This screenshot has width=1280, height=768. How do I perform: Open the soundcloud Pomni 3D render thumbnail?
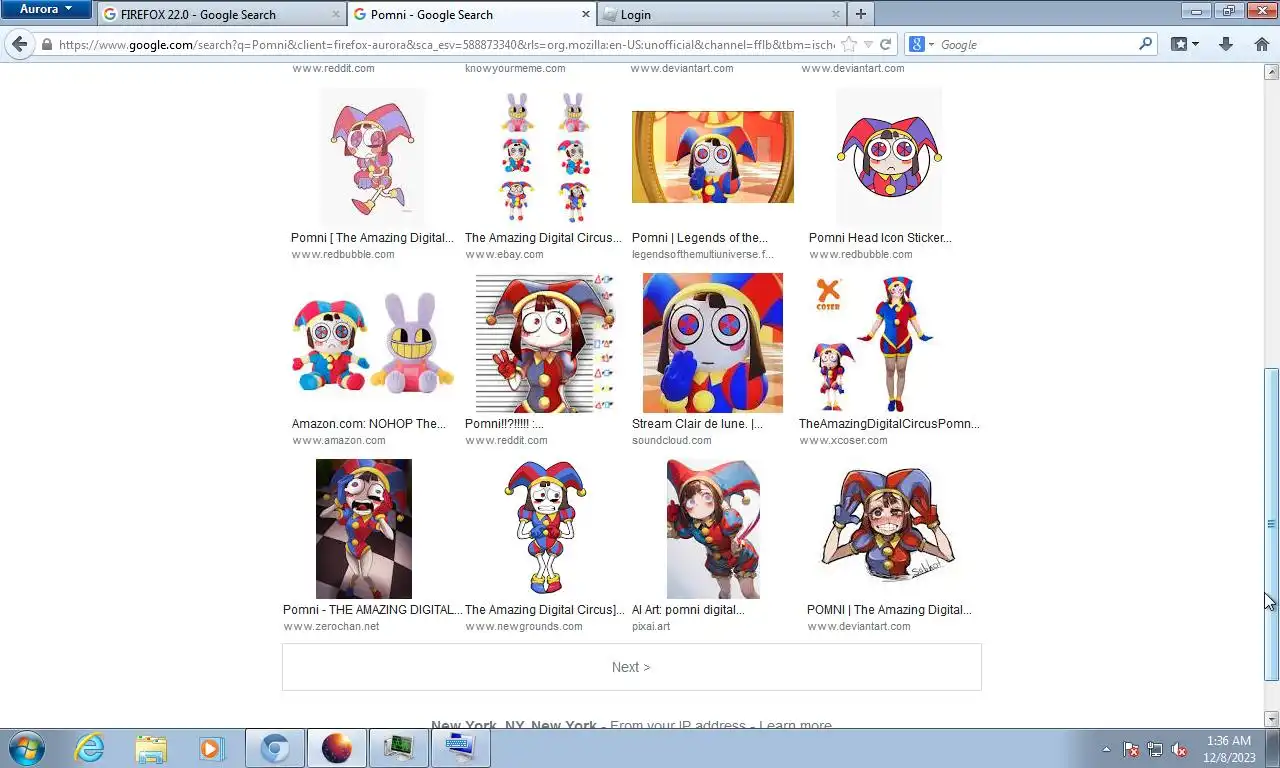[x=713, y=343]
